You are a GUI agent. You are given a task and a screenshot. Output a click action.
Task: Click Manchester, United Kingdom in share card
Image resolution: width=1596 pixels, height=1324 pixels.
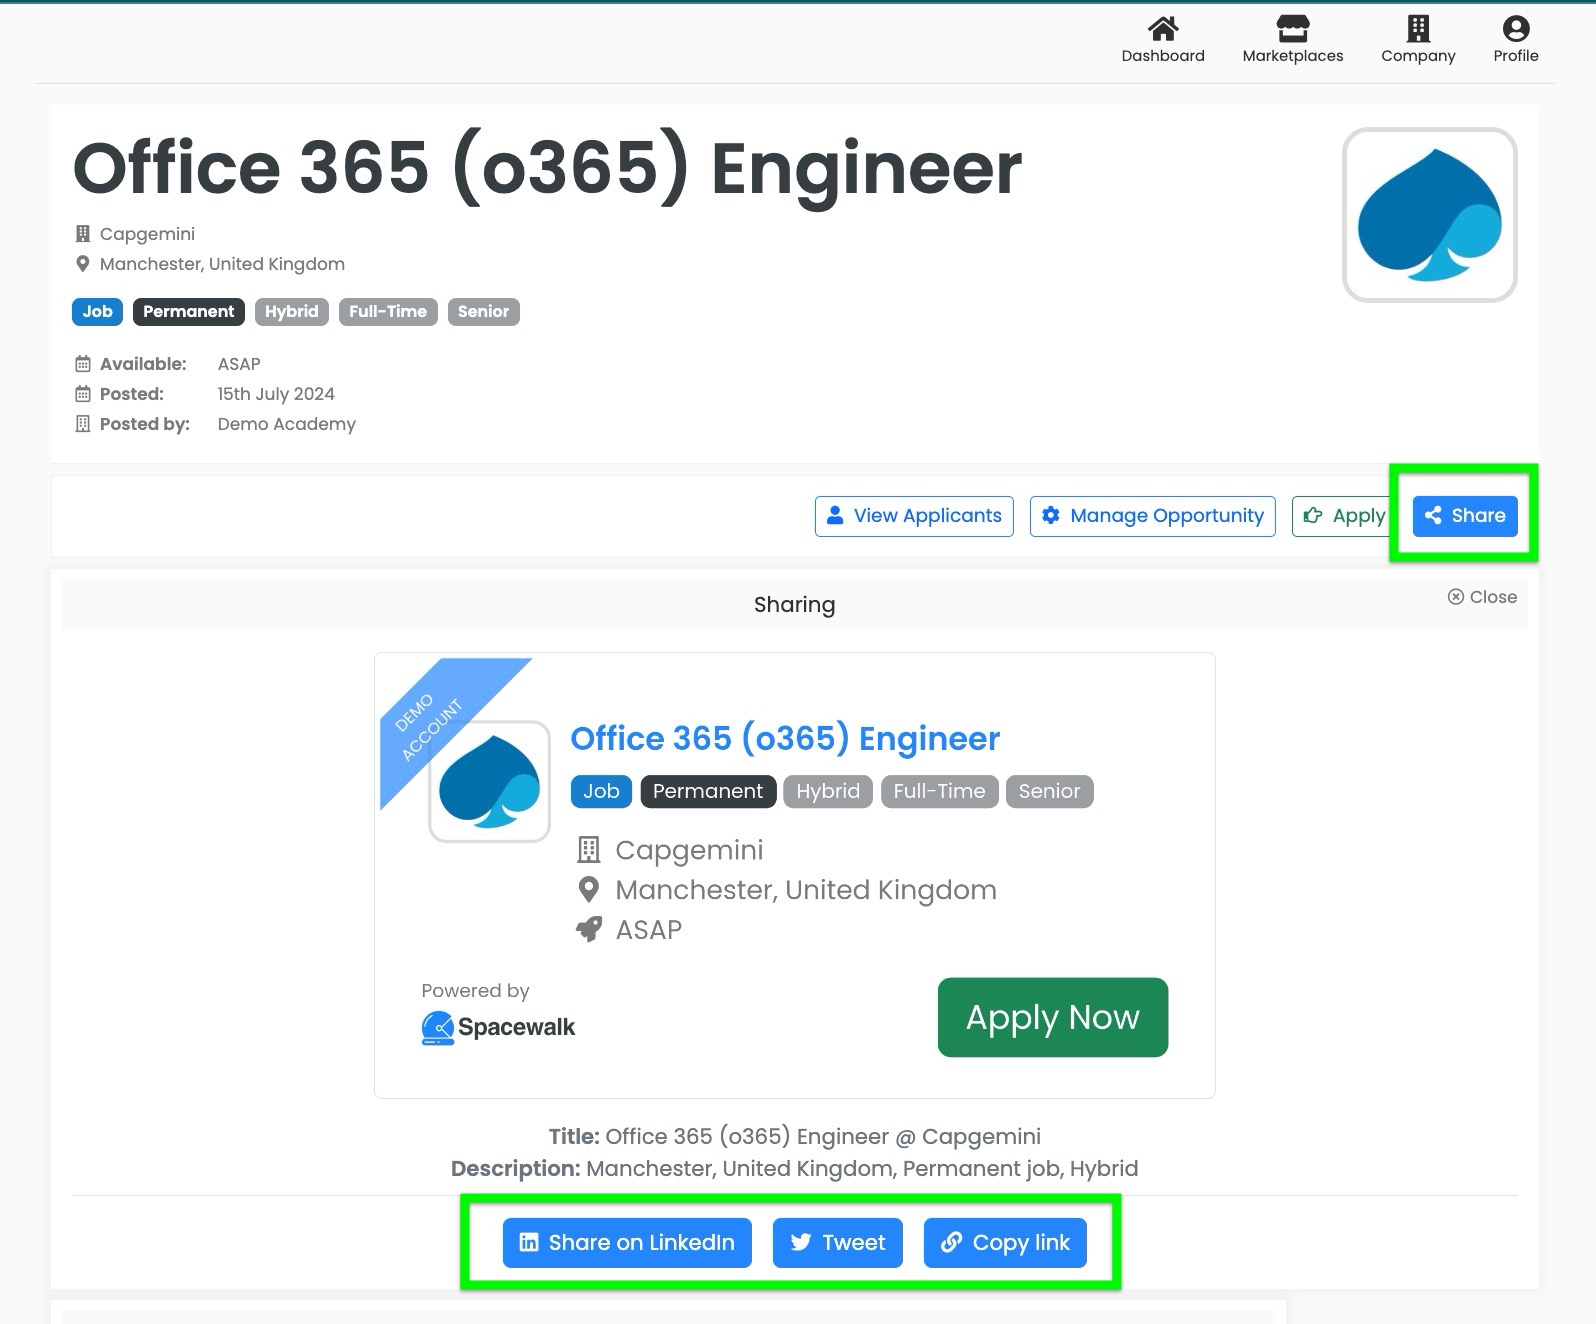(806, 890)
